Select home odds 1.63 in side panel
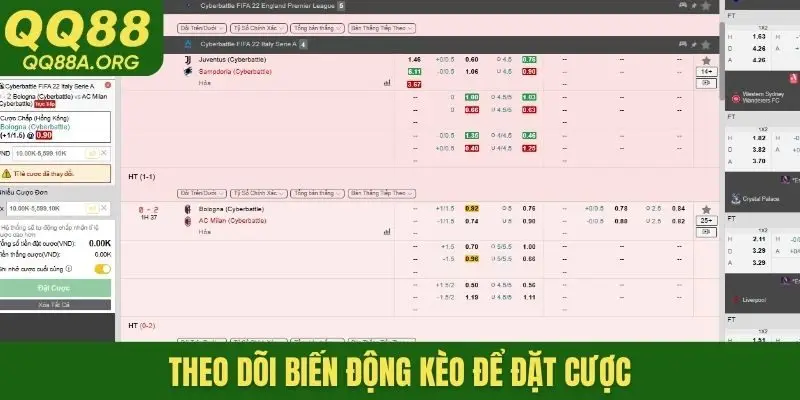The image size is (800, 400). coord(759,37)
